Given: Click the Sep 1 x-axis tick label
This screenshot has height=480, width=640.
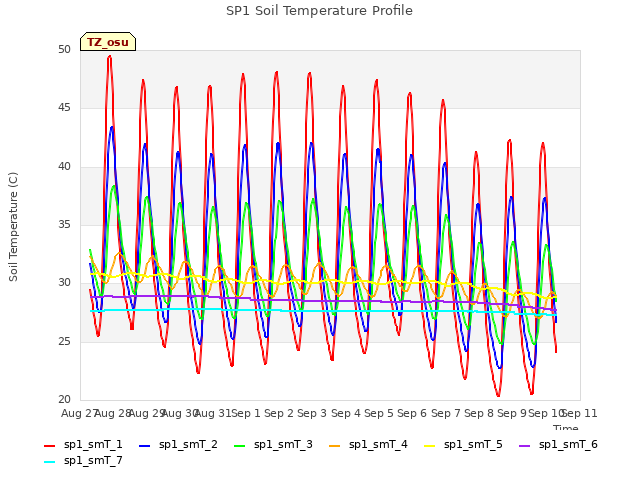Looking at the screenshot, I should point(246,413).
